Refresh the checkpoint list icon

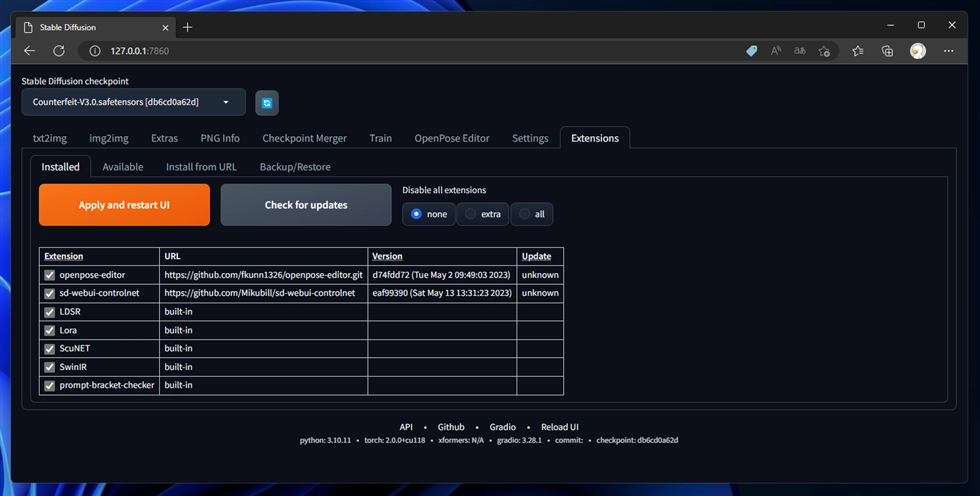[267, 103]
